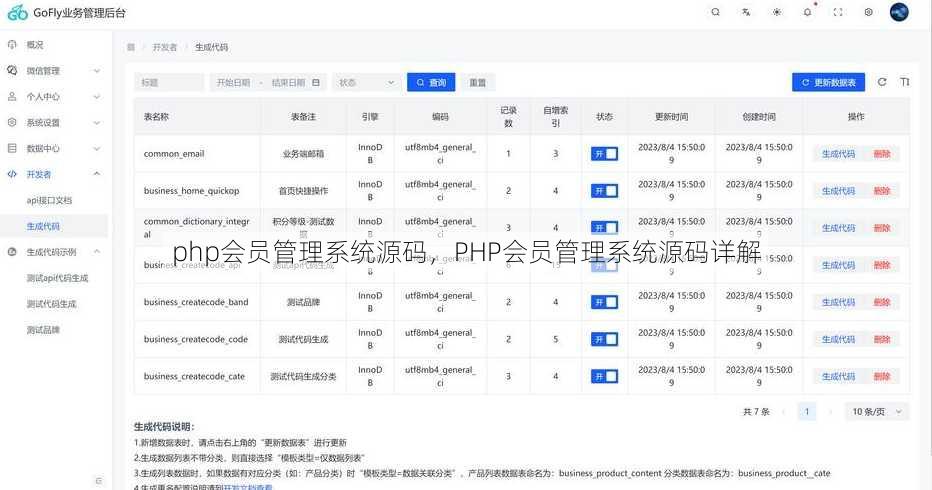
Task: Toggle status switch for common_email
Action: (604, 153)
